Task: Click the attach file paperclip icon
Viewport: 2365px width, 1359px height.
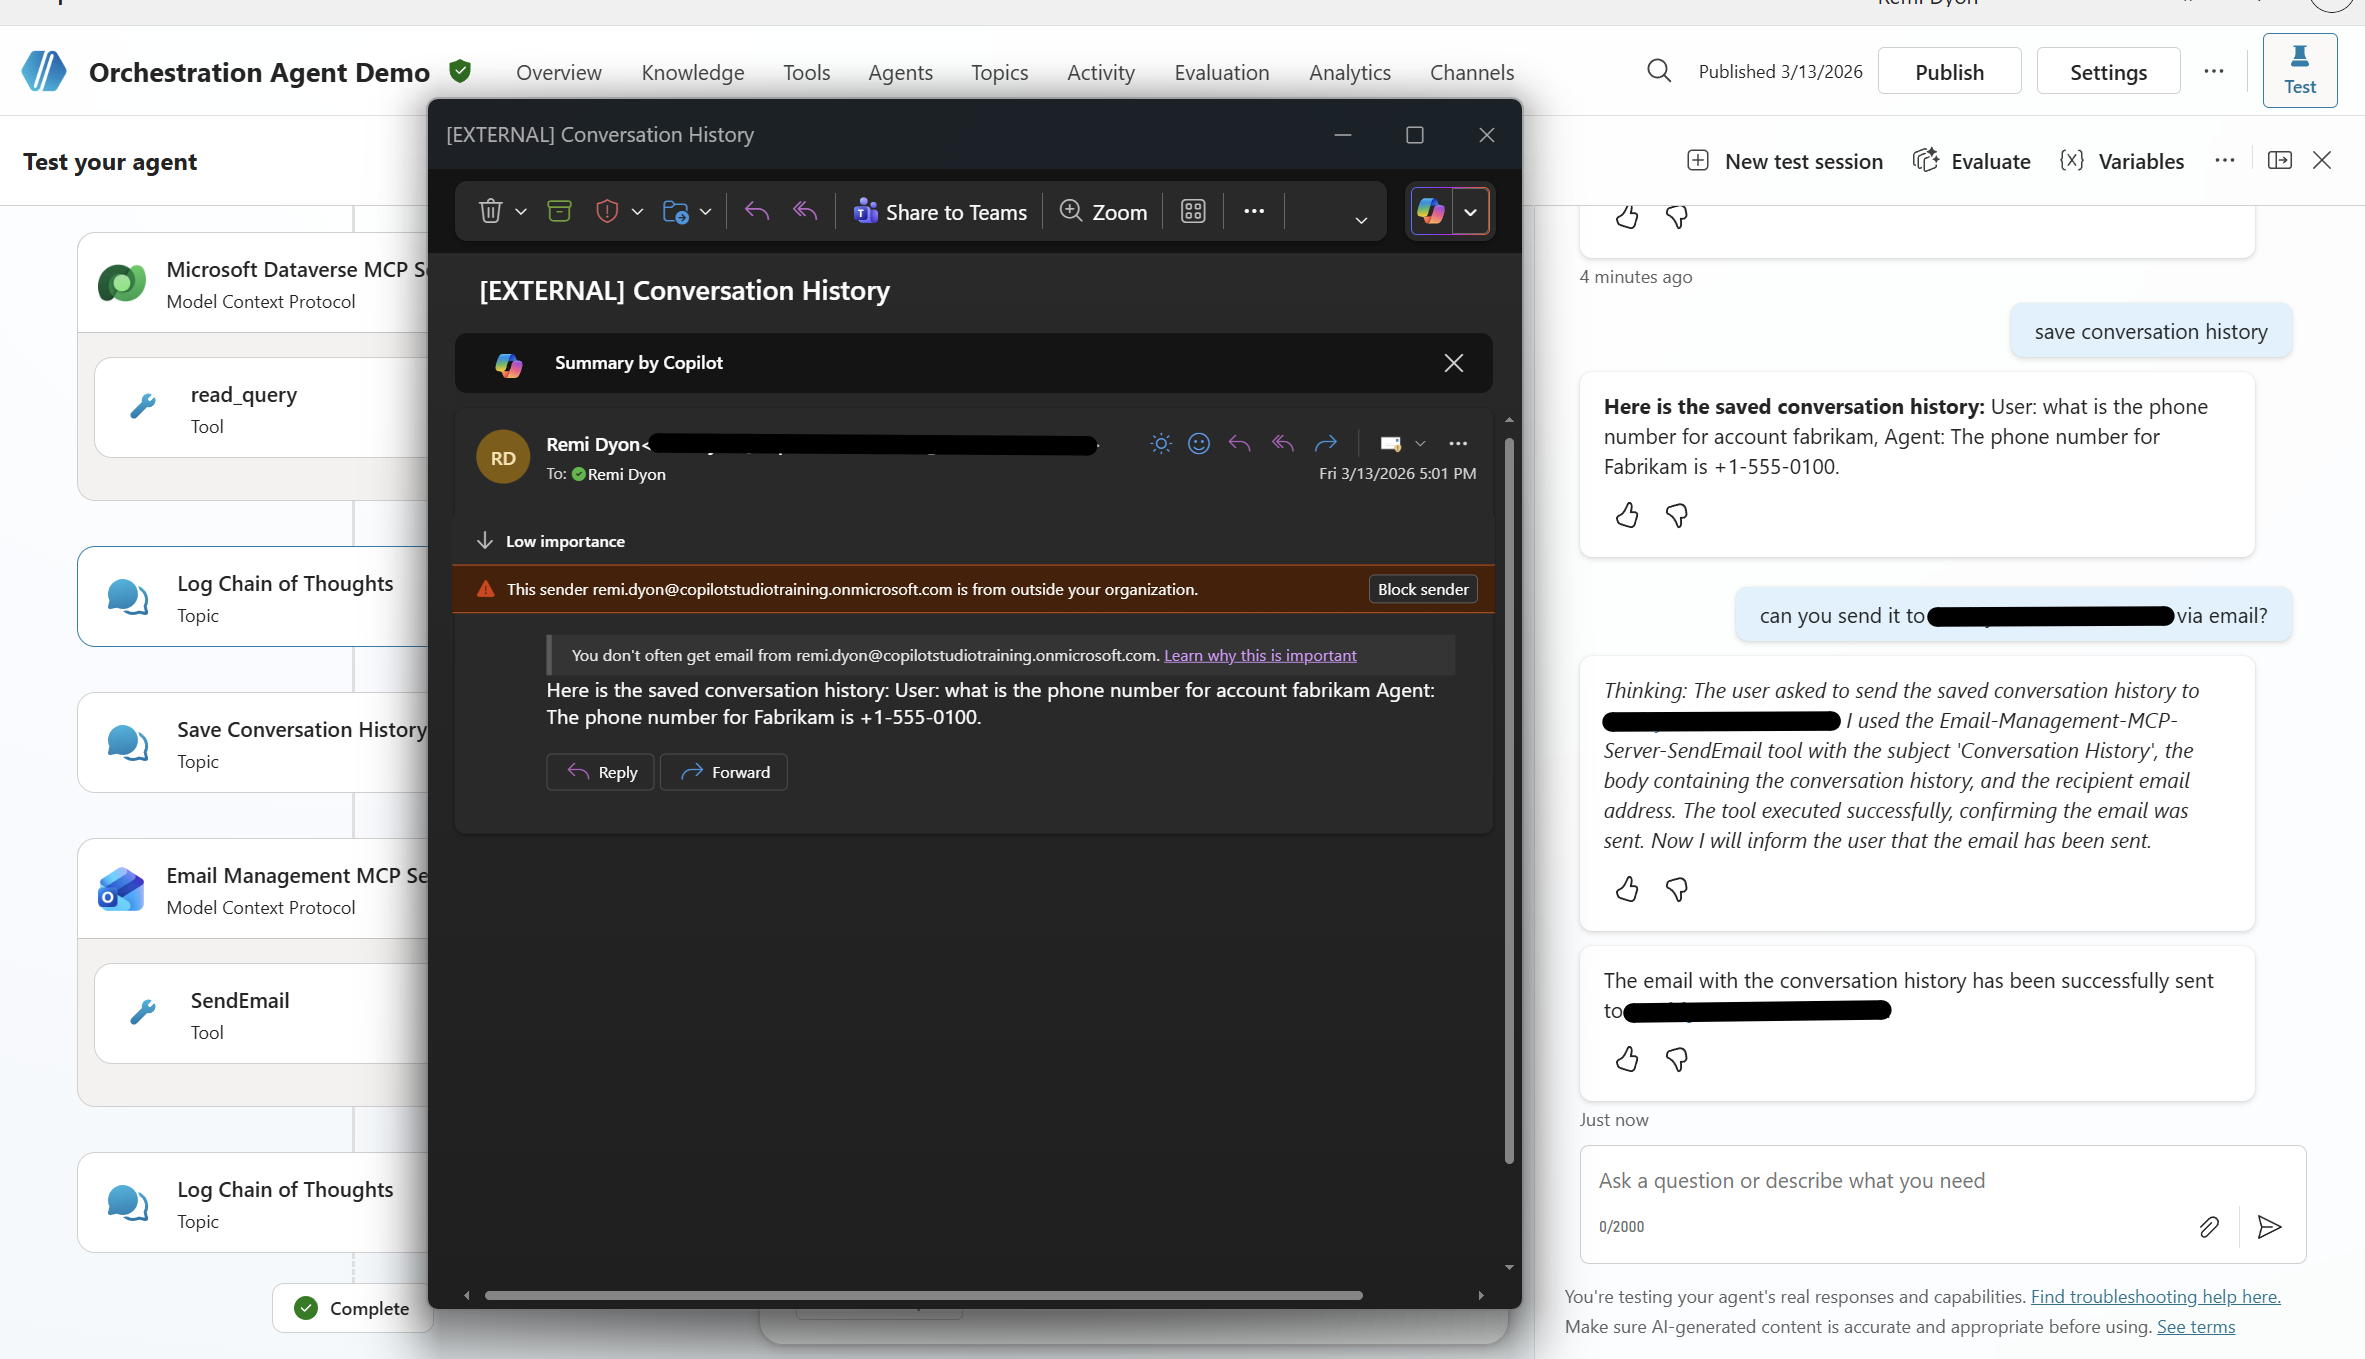Action: pos(2209,1227)
